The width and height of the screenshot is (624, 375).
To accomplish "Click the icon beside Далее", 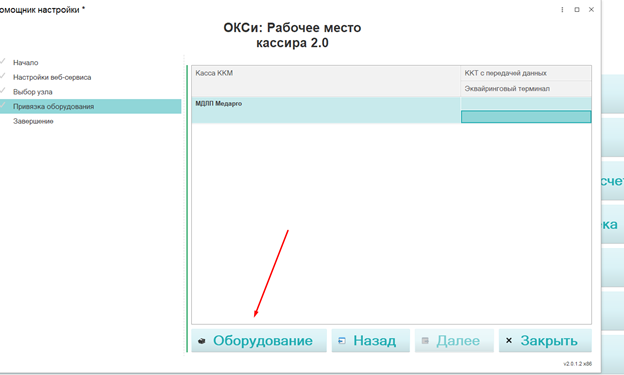I will click(x=425, y=341).
